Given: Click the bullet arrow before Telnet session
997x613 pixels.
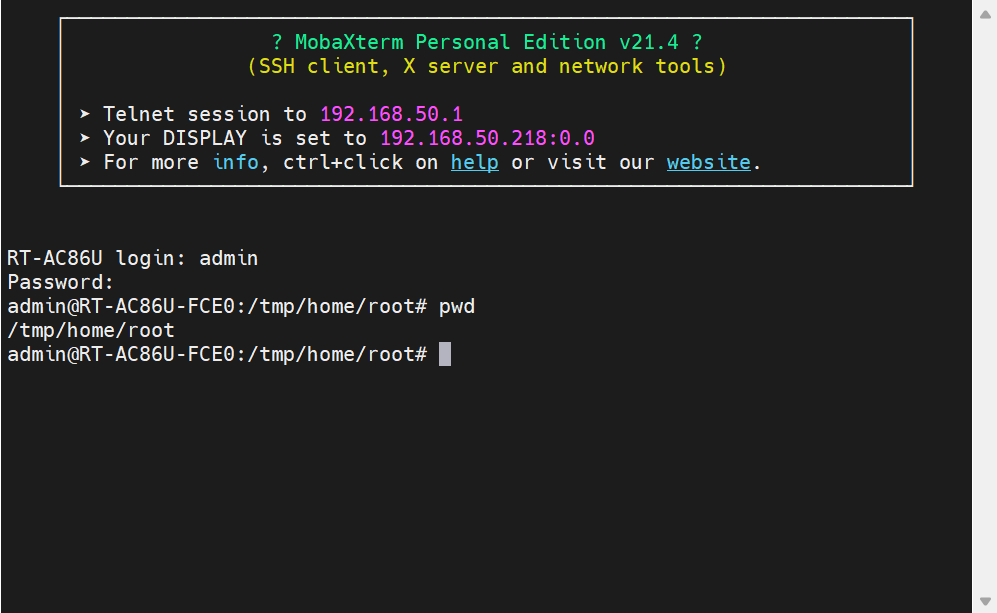Looking at the screenshot, I should pyautogui.click(x=85, y=113).
